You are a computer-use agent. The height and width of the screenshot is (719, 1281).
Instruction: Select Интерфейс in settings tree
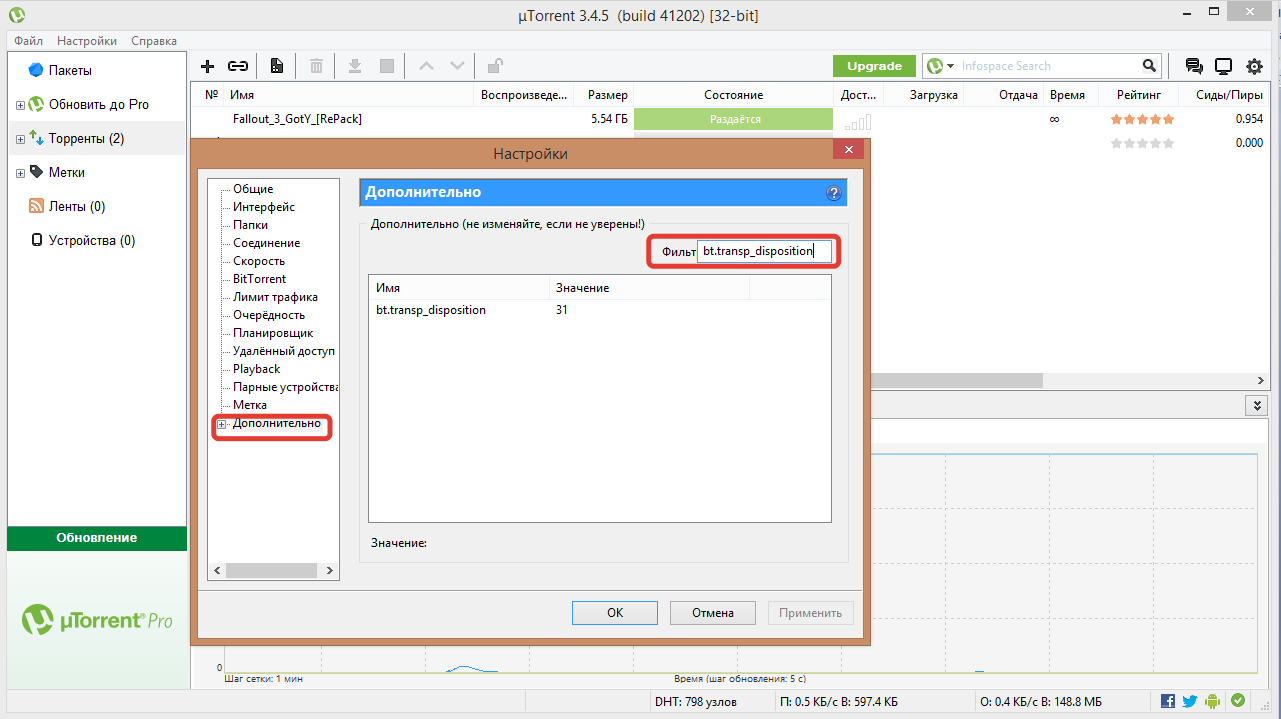click(264, 207)
